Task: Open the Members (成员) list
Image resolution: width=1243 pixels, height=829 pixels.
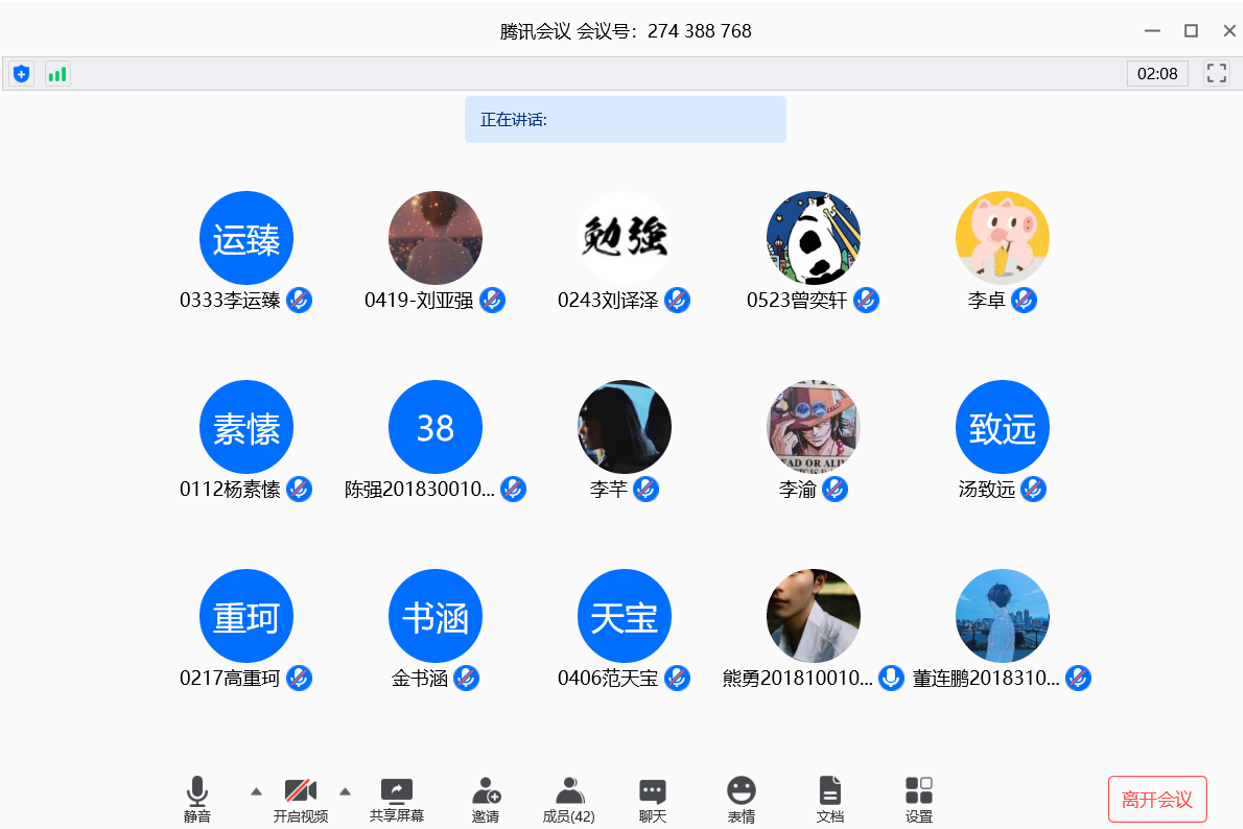Action: click(568, 799)
